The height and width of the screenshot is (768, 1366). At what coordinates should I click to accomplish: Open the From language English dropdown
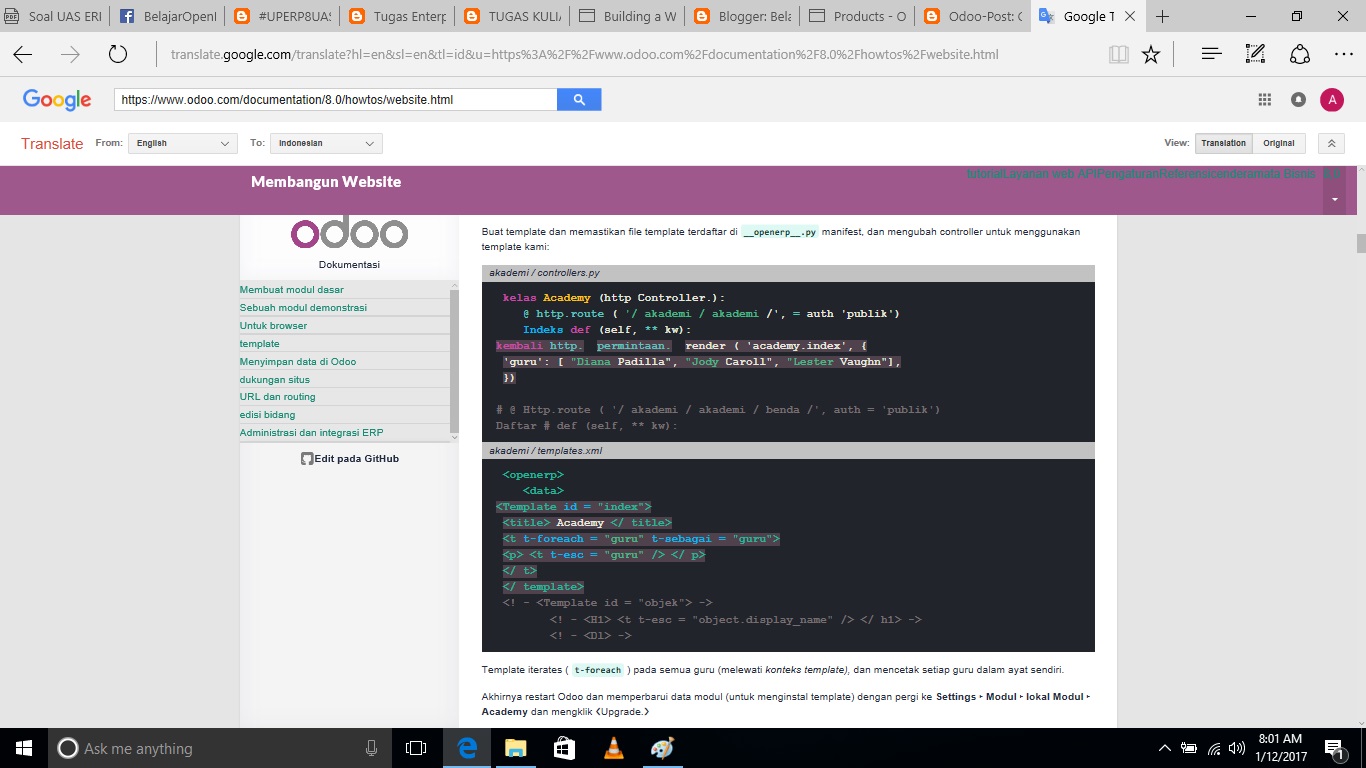[x=183, y=143]
